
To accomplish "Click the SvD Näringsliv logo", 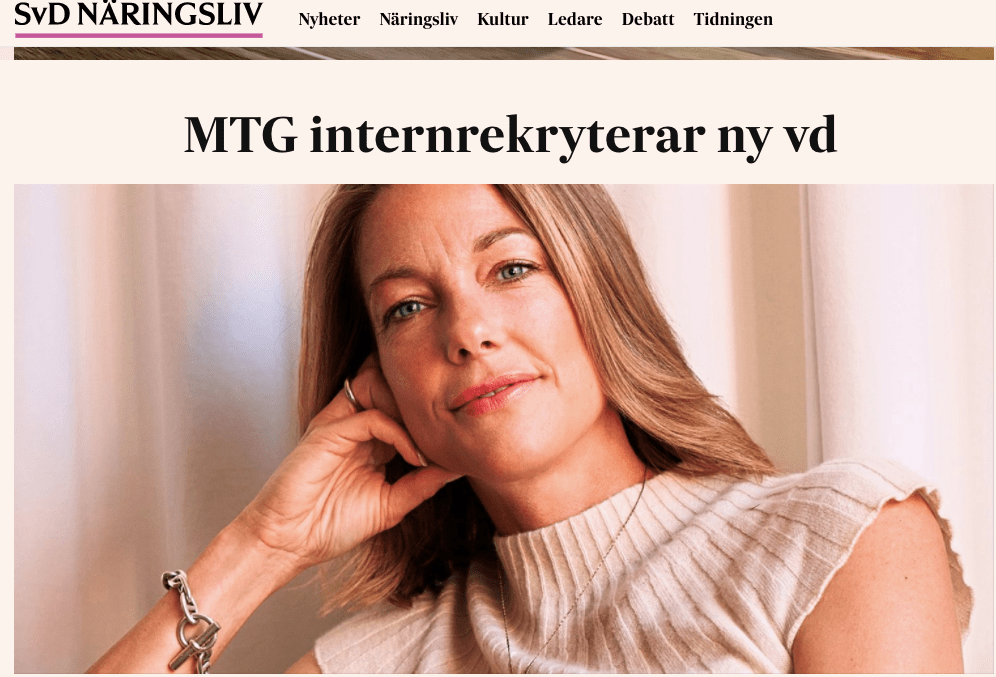I will tap(138, 17).
